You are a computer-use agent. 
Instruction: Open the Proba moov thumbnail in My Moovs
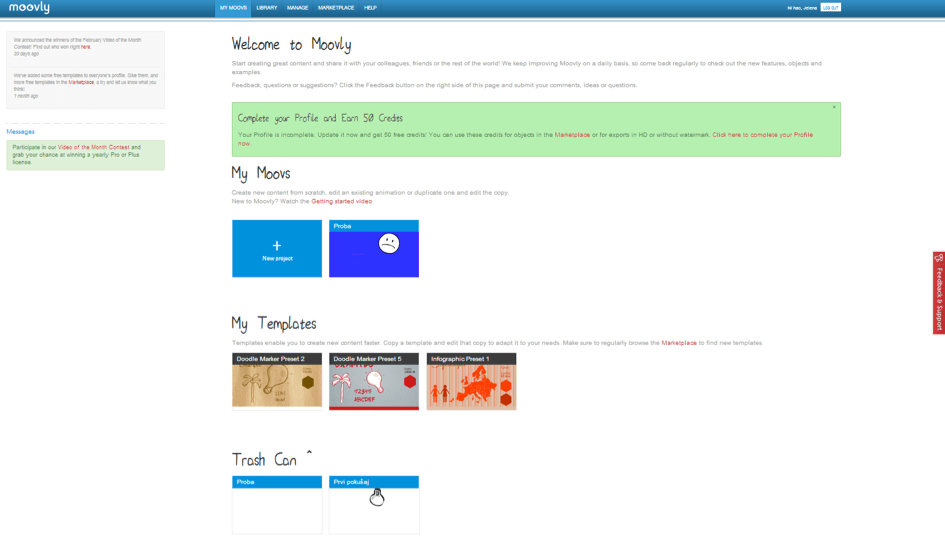pos(374,248)
